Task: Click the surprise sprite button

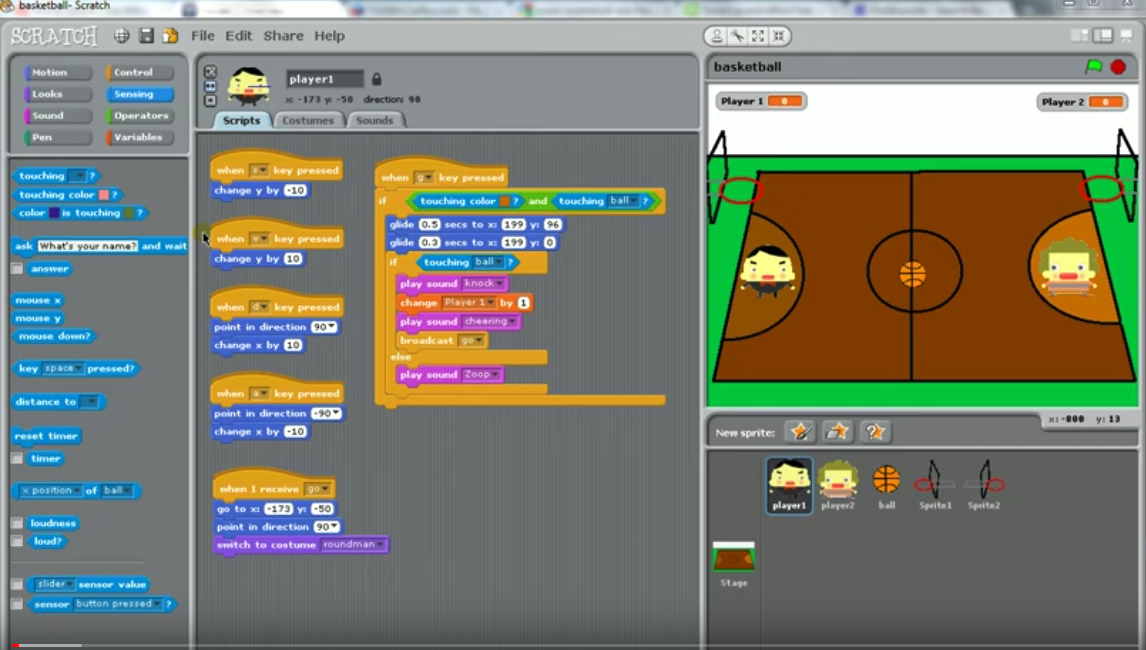Action: pyautogui.click(x=875, y=432)
